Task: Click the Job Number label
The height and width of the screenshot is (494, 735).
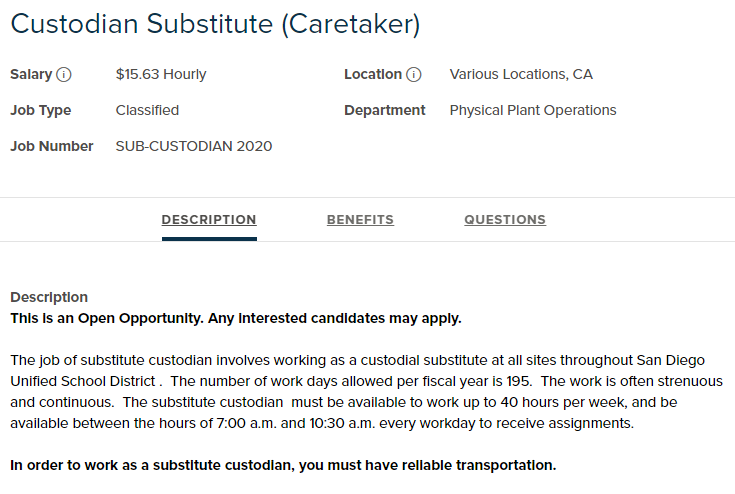Action: click(x=52, y=147)
